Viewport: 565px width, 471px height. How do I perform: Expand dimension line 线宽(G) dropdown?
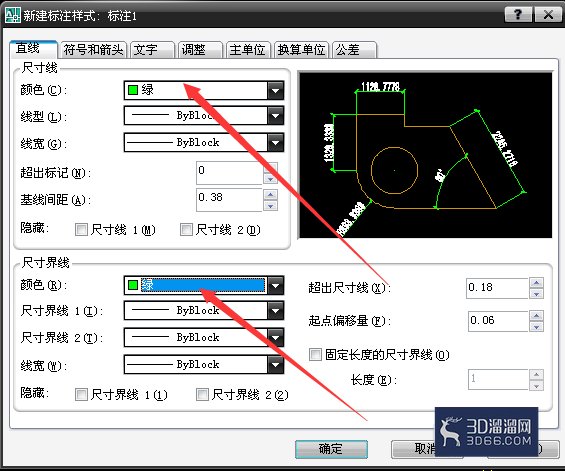pyautogui.click(x=276, y=143)
